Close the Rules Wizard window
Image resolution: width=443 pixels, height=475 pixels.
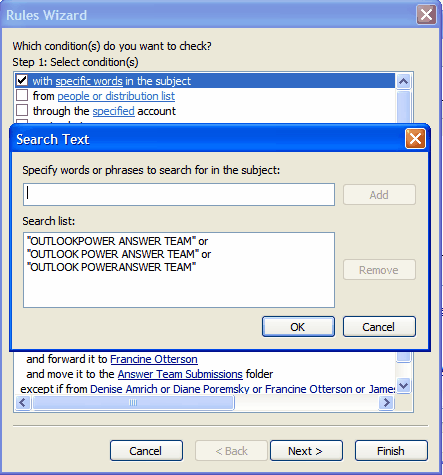click(426, 15)
